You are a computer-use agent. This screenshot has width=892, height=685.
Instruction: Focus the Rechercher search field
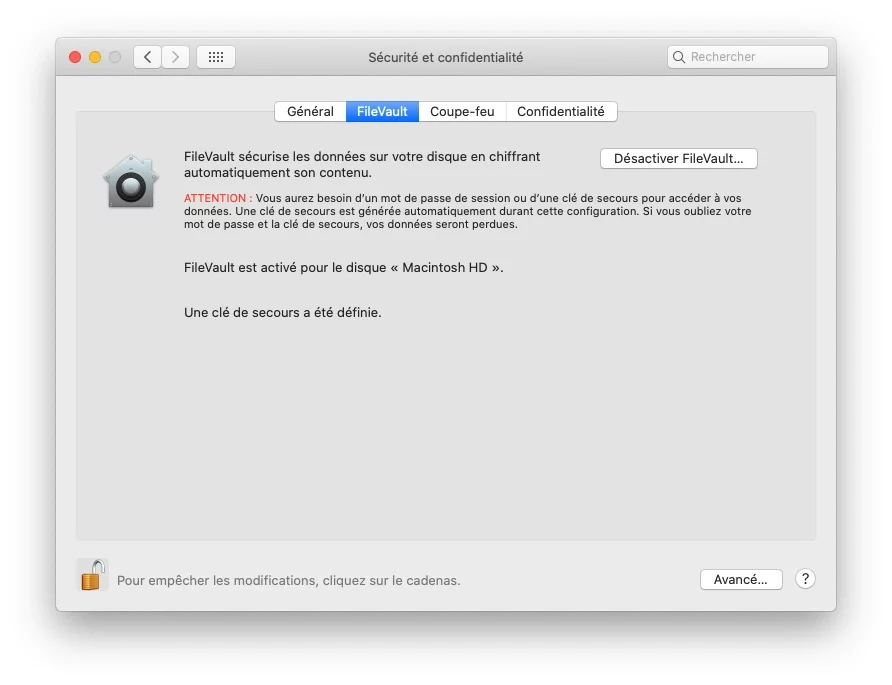tap(755, 57)
